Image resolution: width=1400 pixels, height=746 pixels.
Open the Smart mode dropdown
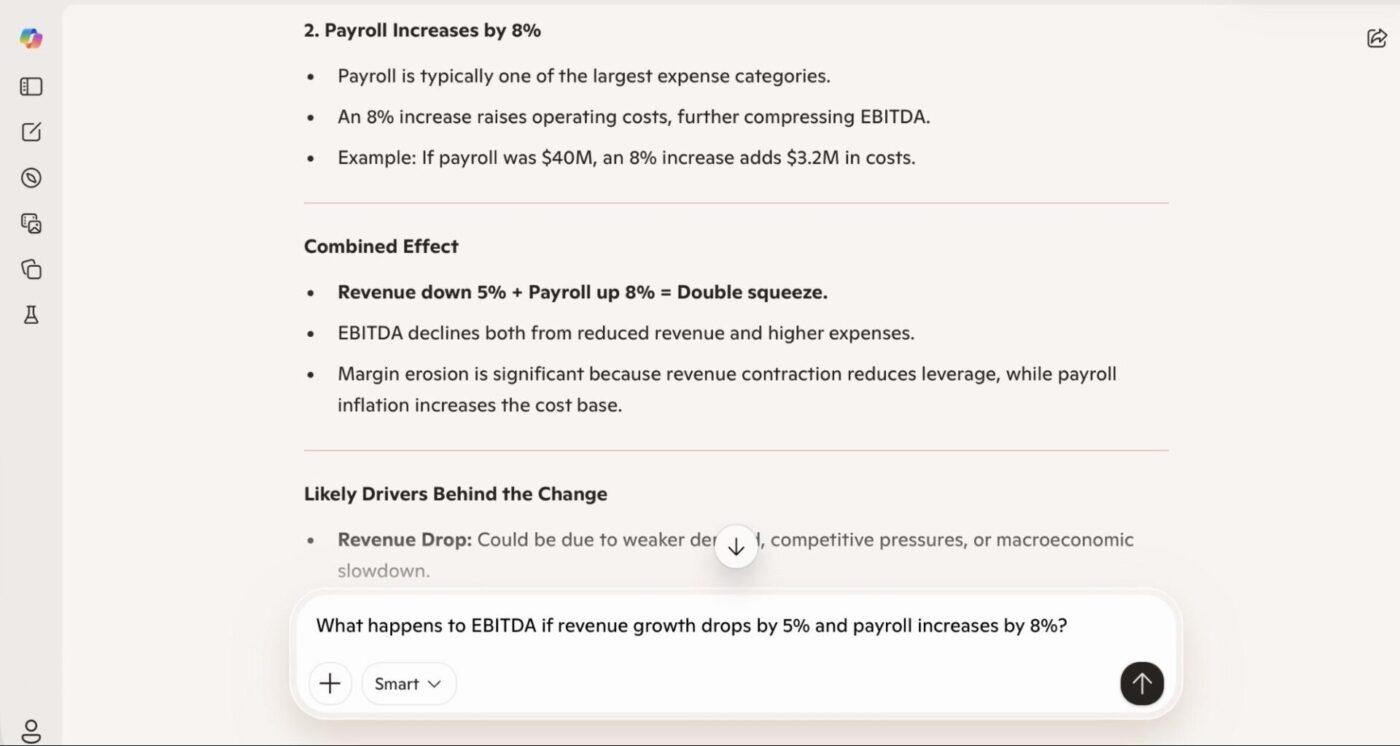pyautogui.click(x=408, y=683)
